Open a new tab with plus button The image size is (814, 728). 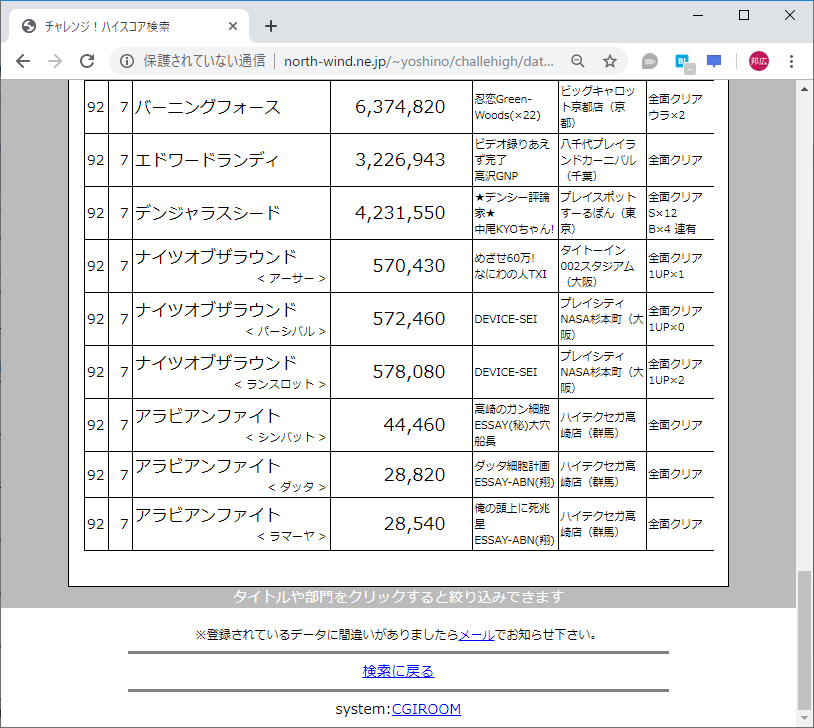(x=270, y=26)
